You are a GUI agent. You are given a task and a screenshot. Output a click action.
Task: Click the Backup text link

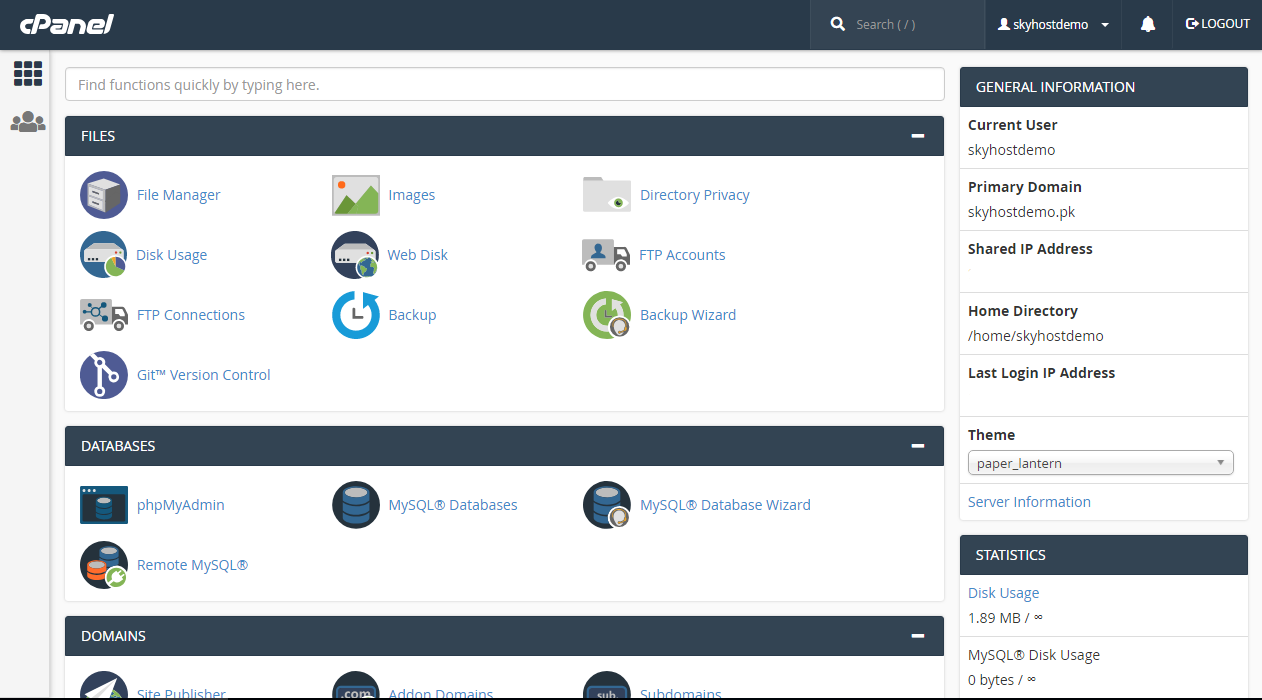[413, 315]
